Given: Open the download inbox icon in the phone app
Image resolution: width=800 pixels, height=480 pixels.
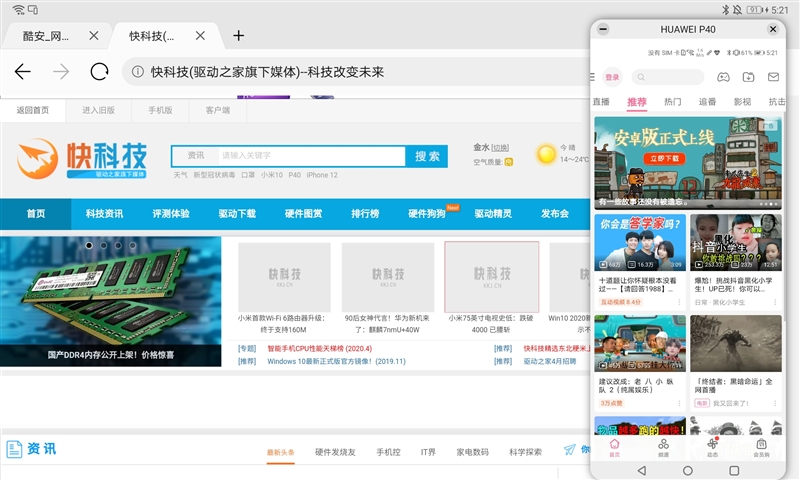Looking at the screenshot, I should coord(749,77).
